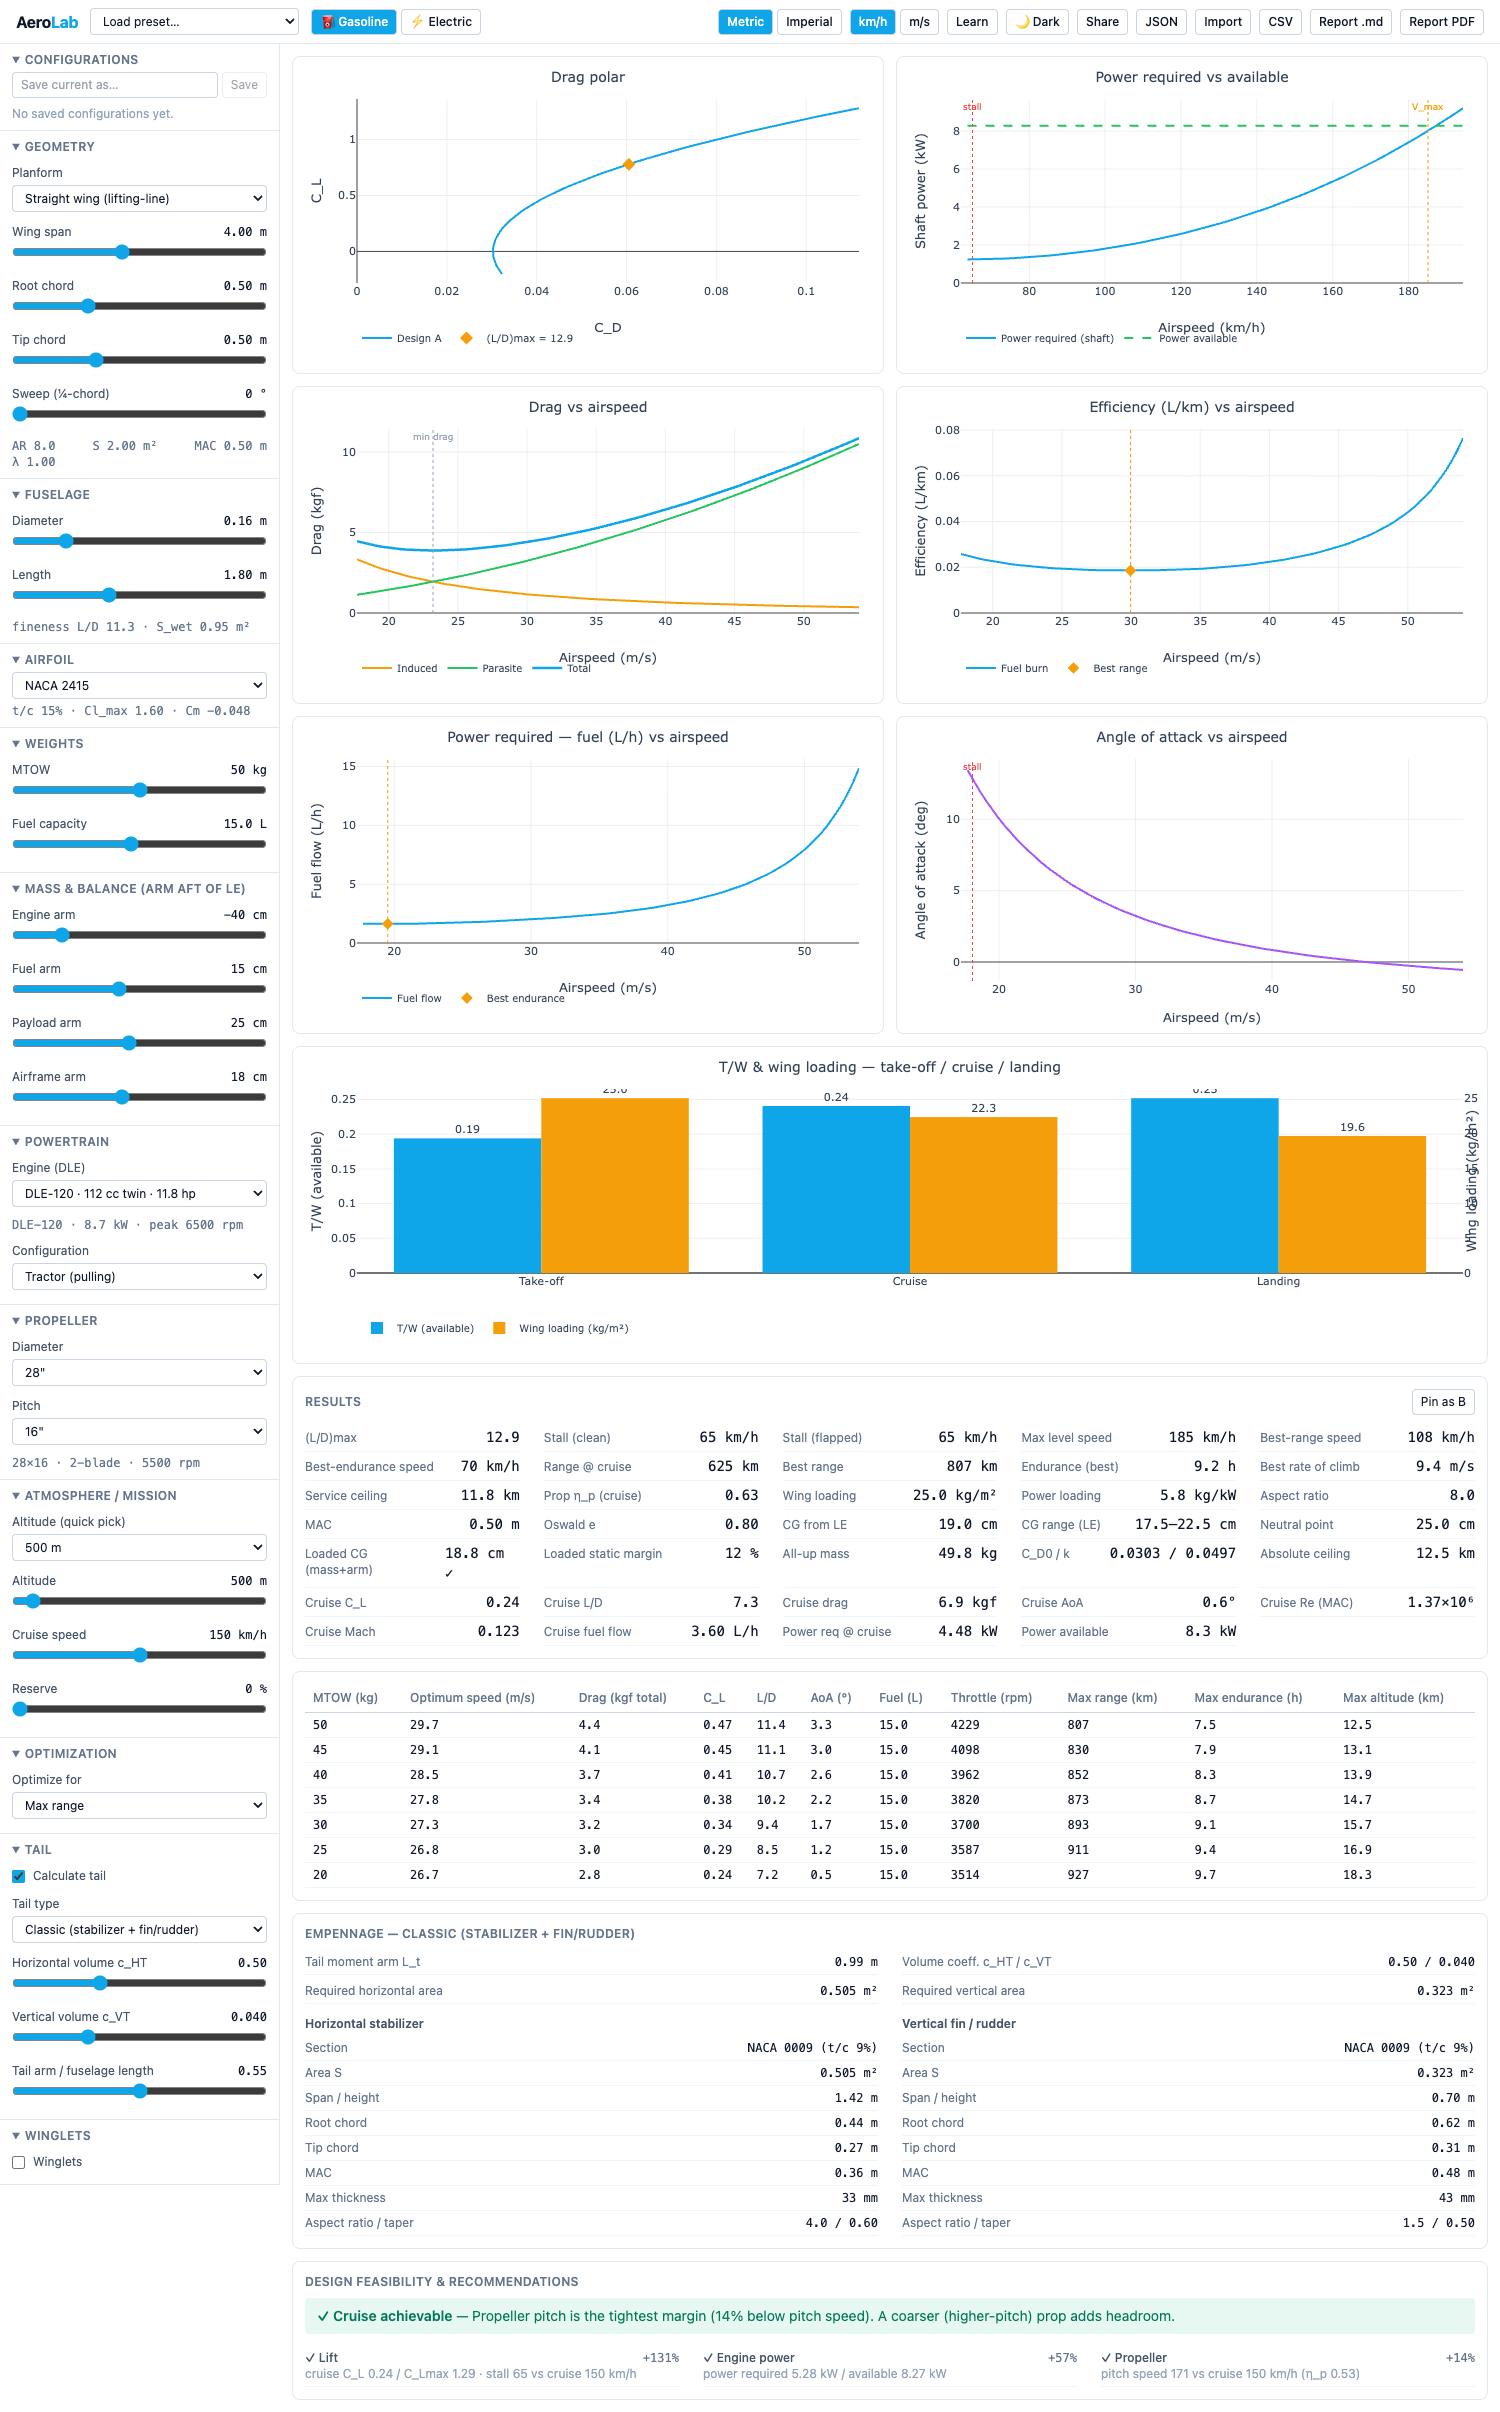Toggle the T/W (available) blue legend square
The height and width of the screenshot is (2412, 1500).
click(377, 1328)
